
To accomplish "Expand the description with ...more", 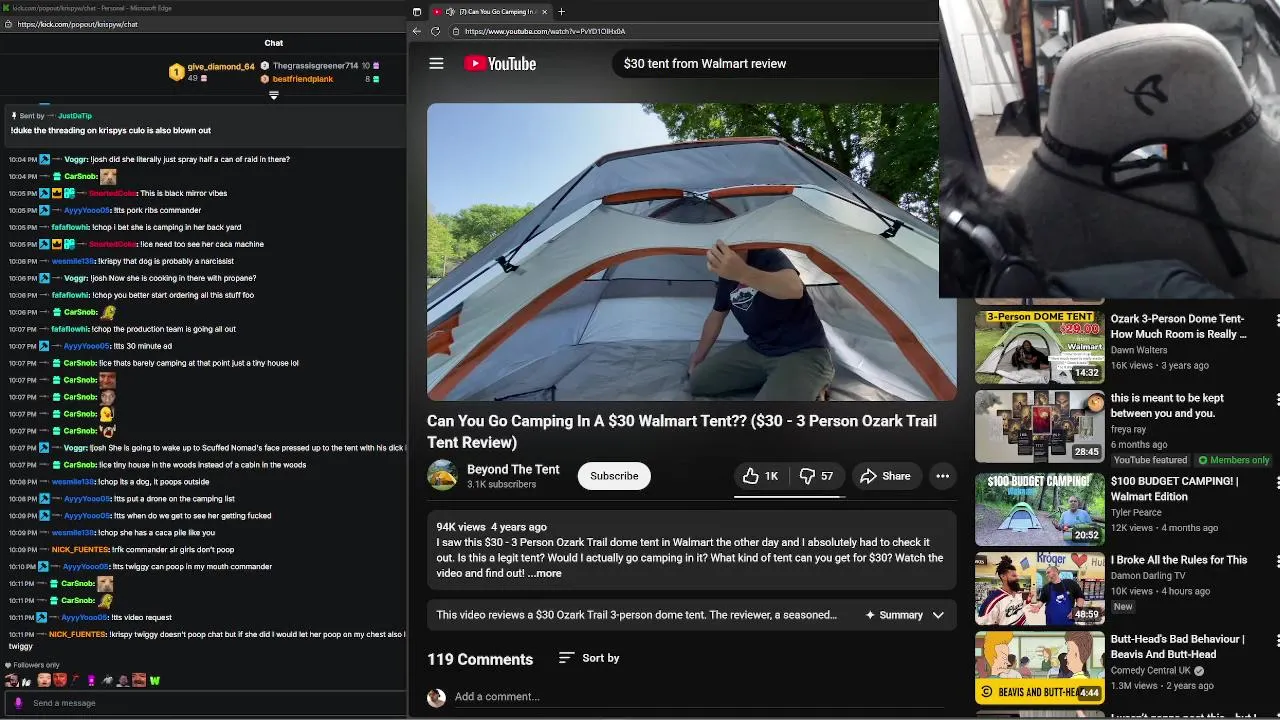I will pos(545,573).
